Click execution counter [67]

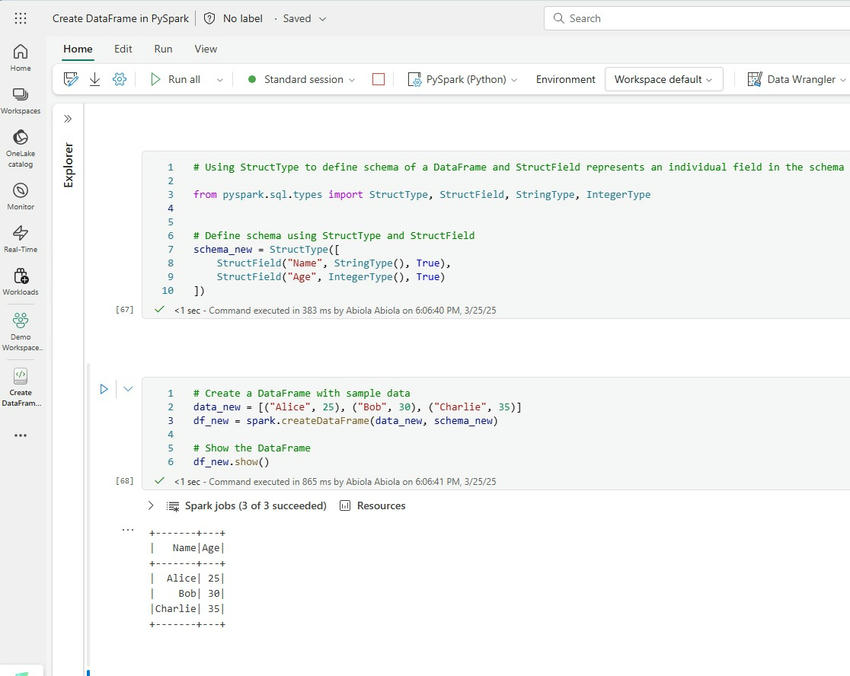[124, 310]
